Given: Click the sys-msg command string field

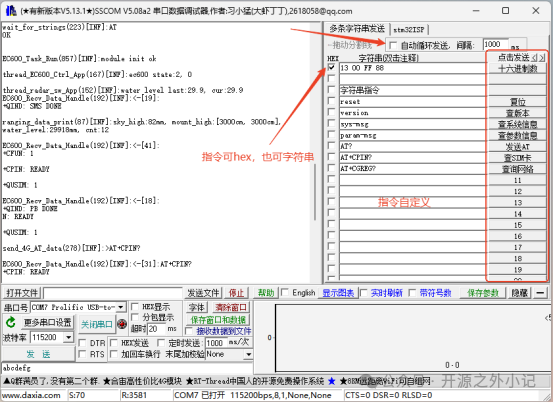Looking at the screenshot, I should click(x=412, y=124).
